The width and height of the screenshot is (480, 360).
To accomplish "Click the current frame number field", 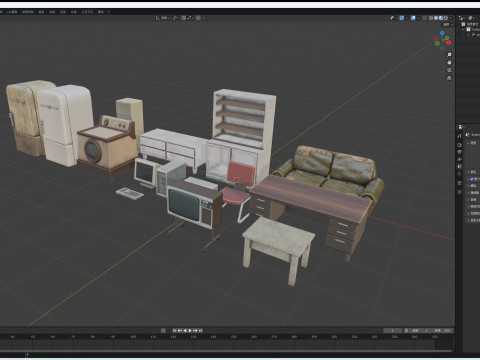I will [393, 331].
